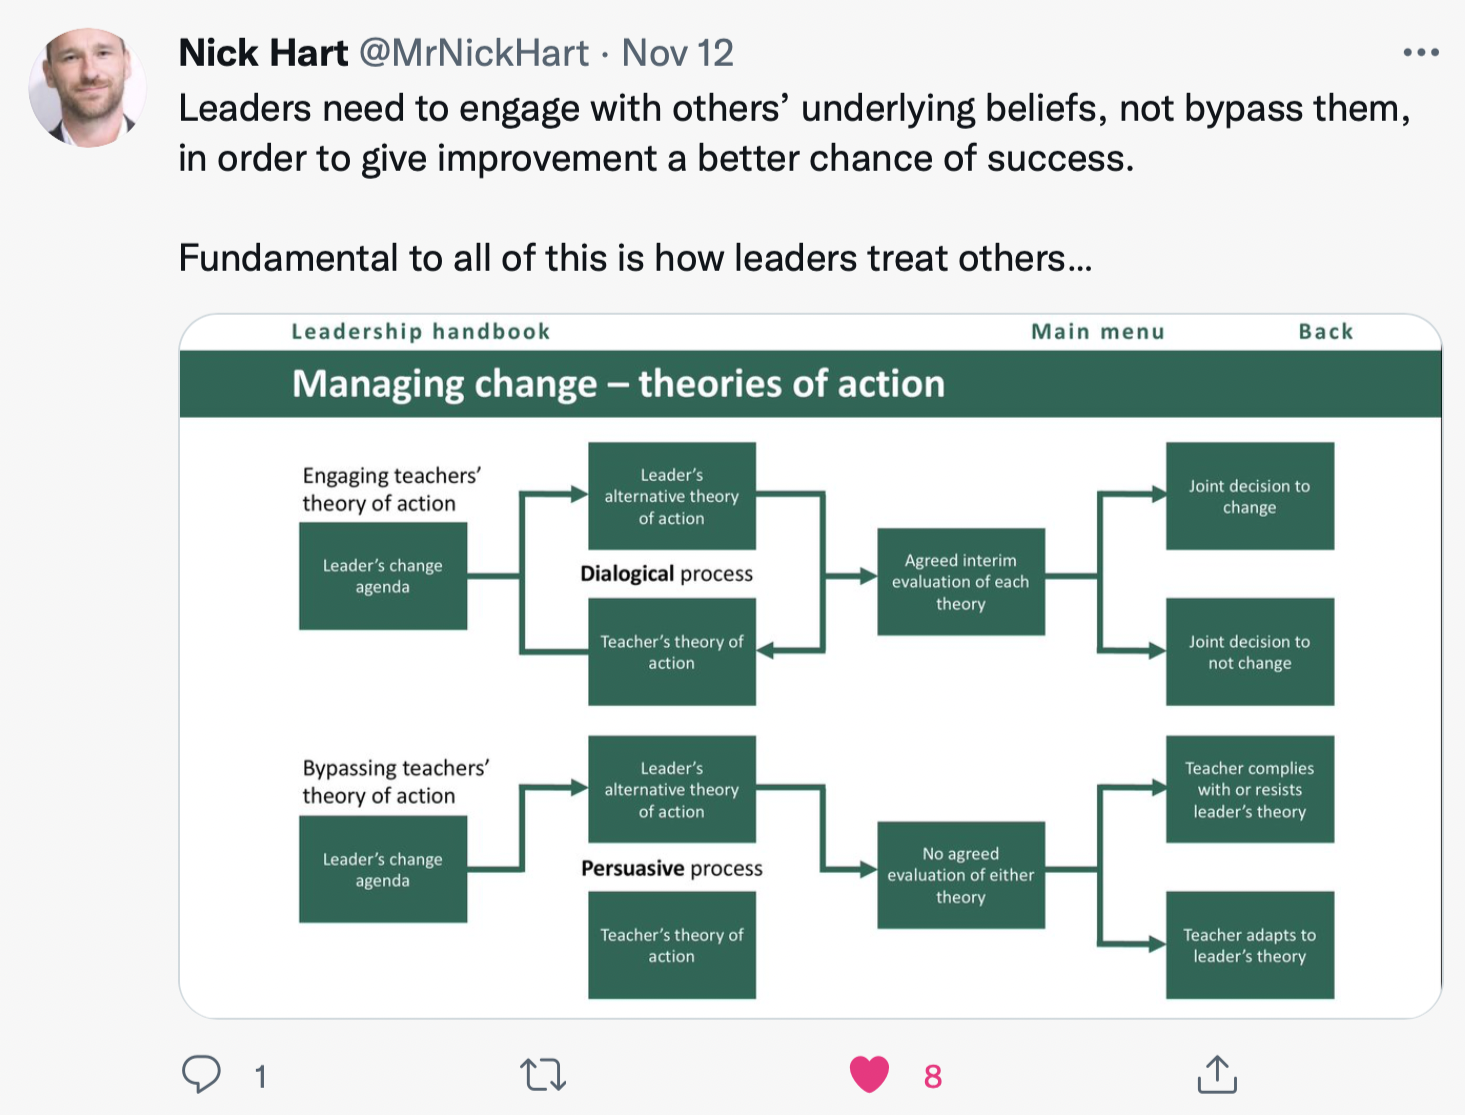Image resolution: width=1465 pixels, height=1115 pixels.
Task: Click the share upload icon
Action: point(1217,1074)
